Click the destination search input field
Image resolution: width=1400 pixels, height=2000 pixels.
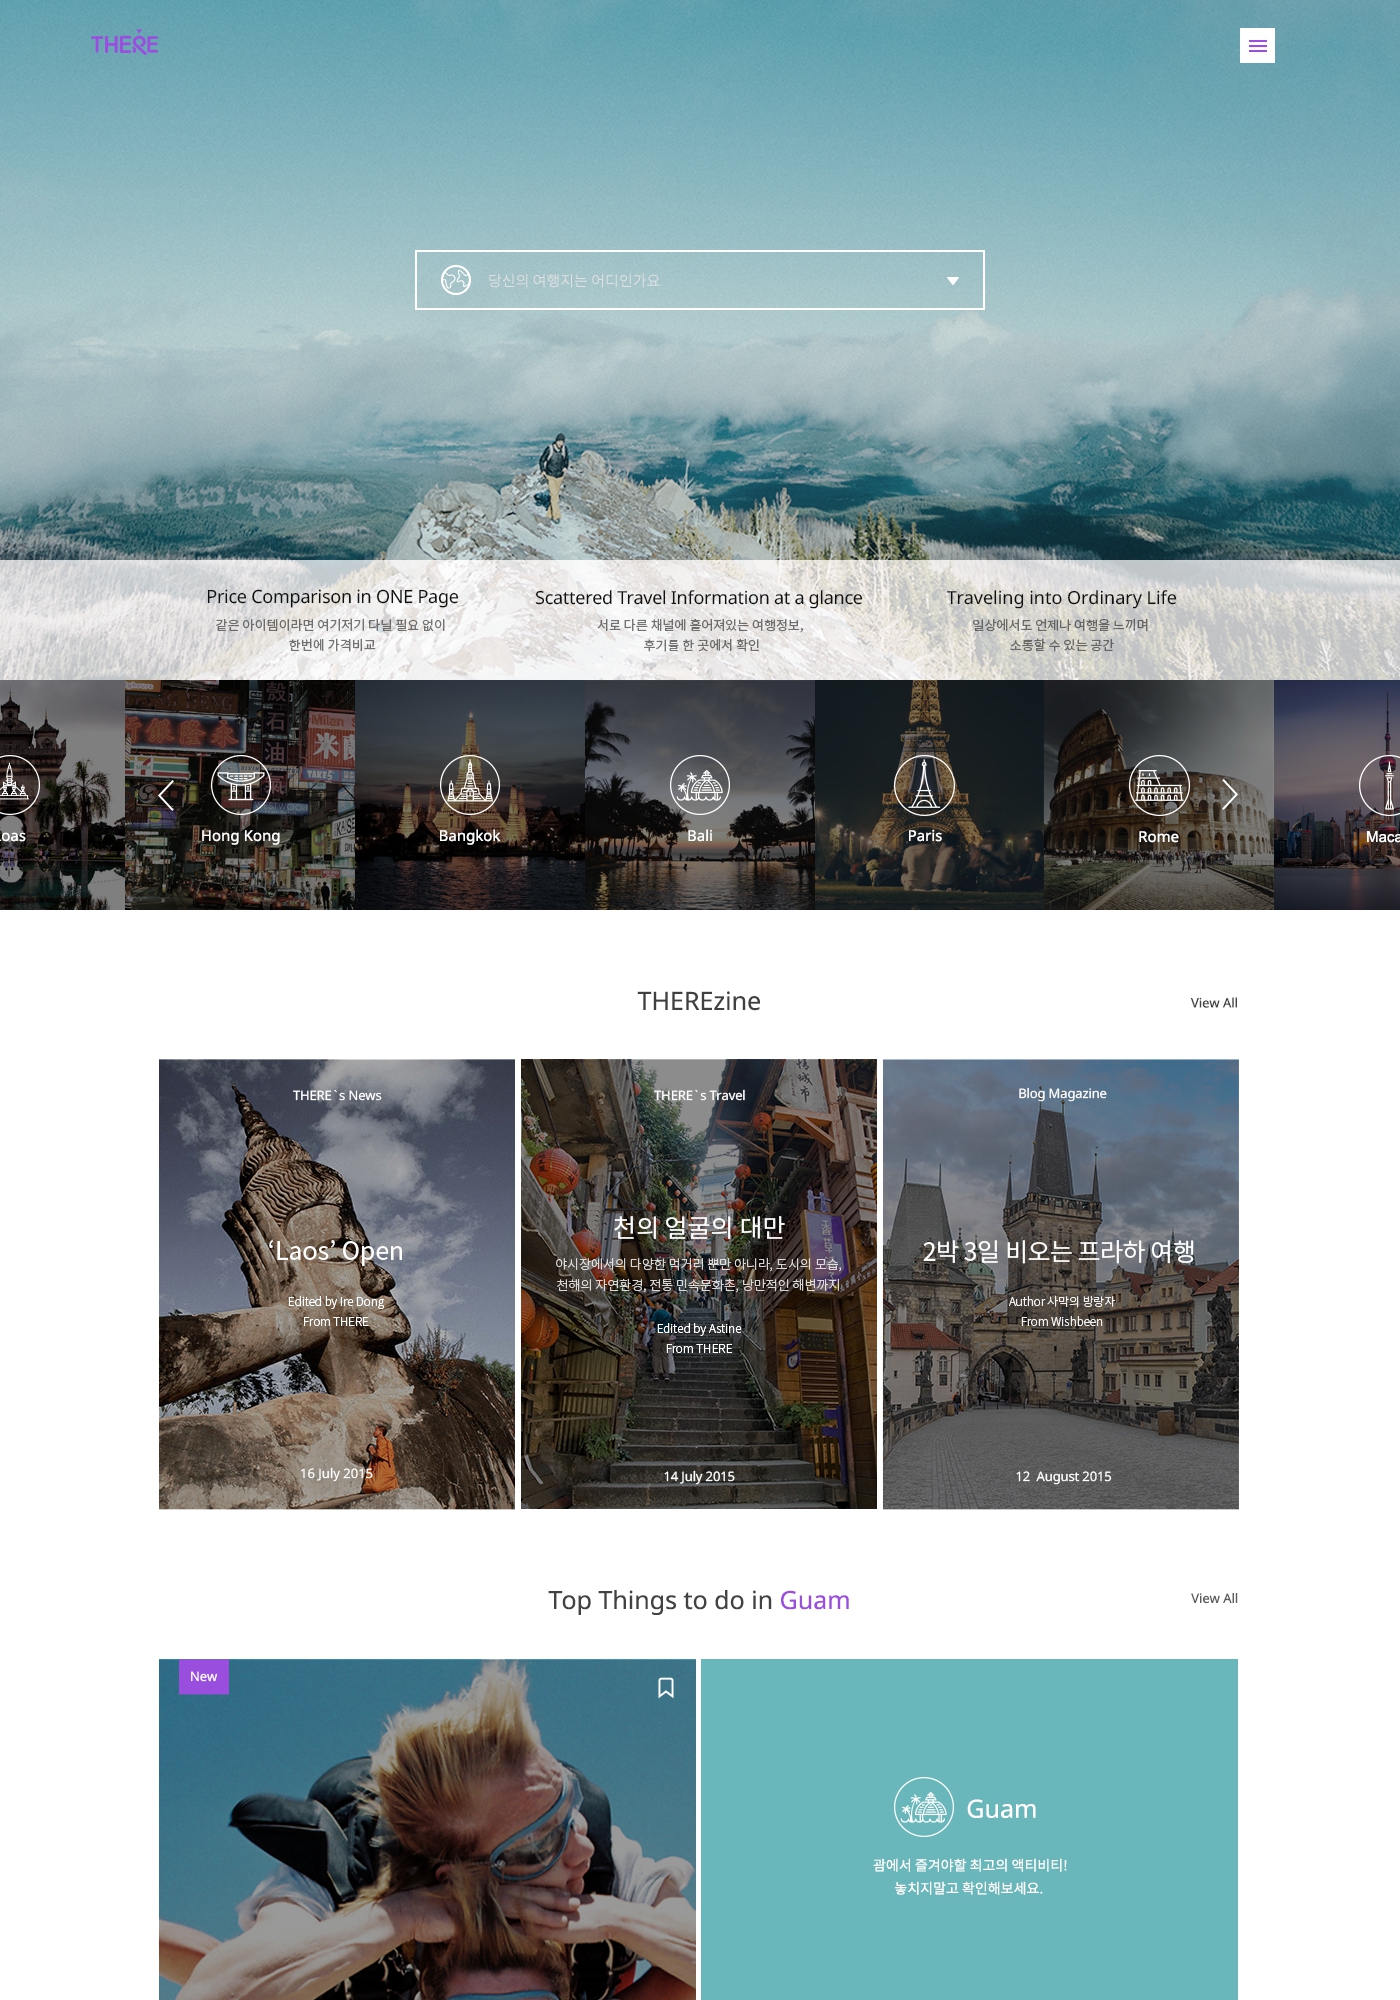(x=700, y=280)
